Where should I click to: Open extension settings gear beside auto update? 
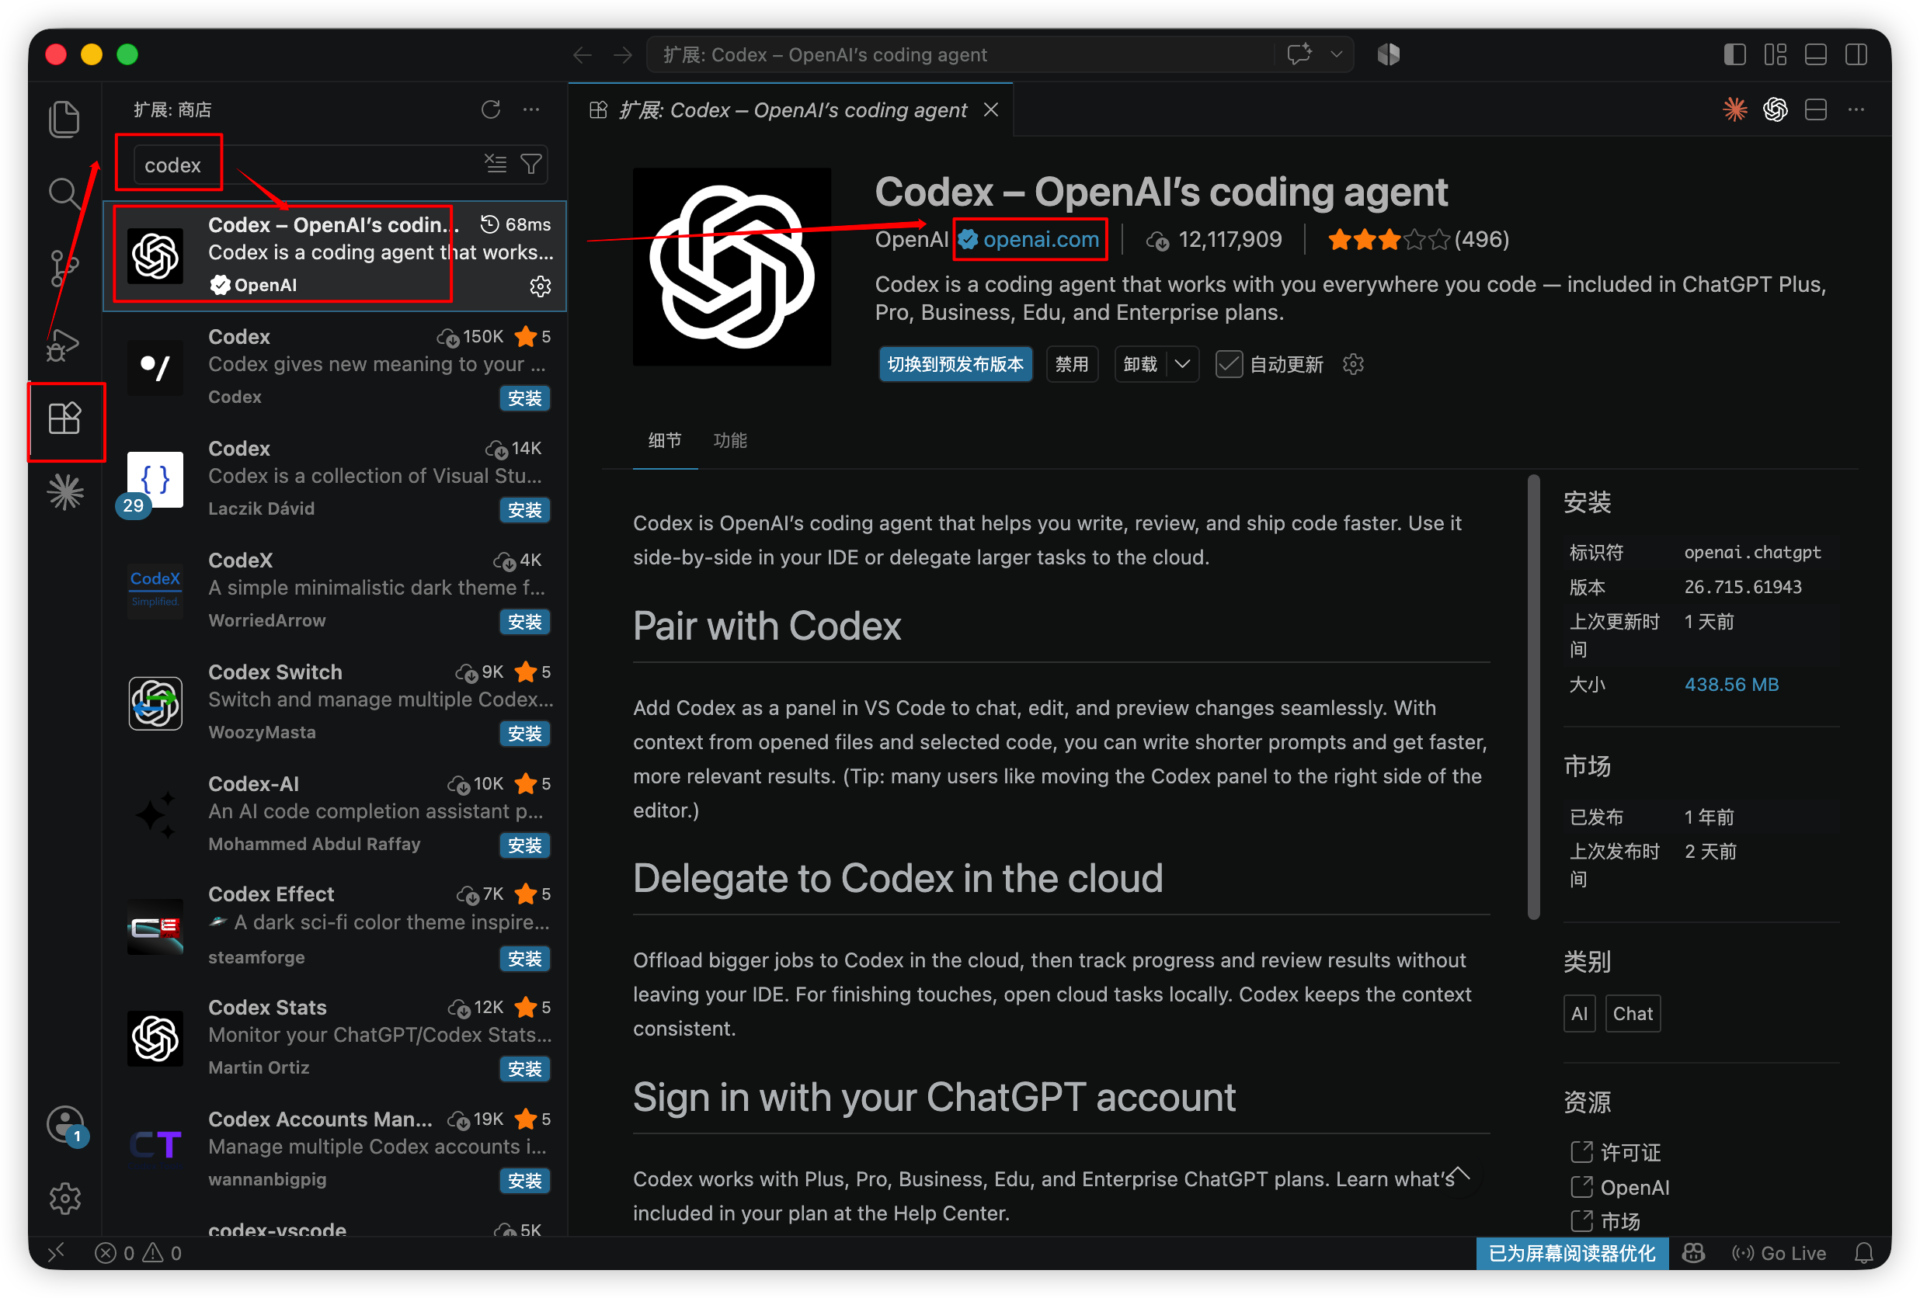[1353, 364]
